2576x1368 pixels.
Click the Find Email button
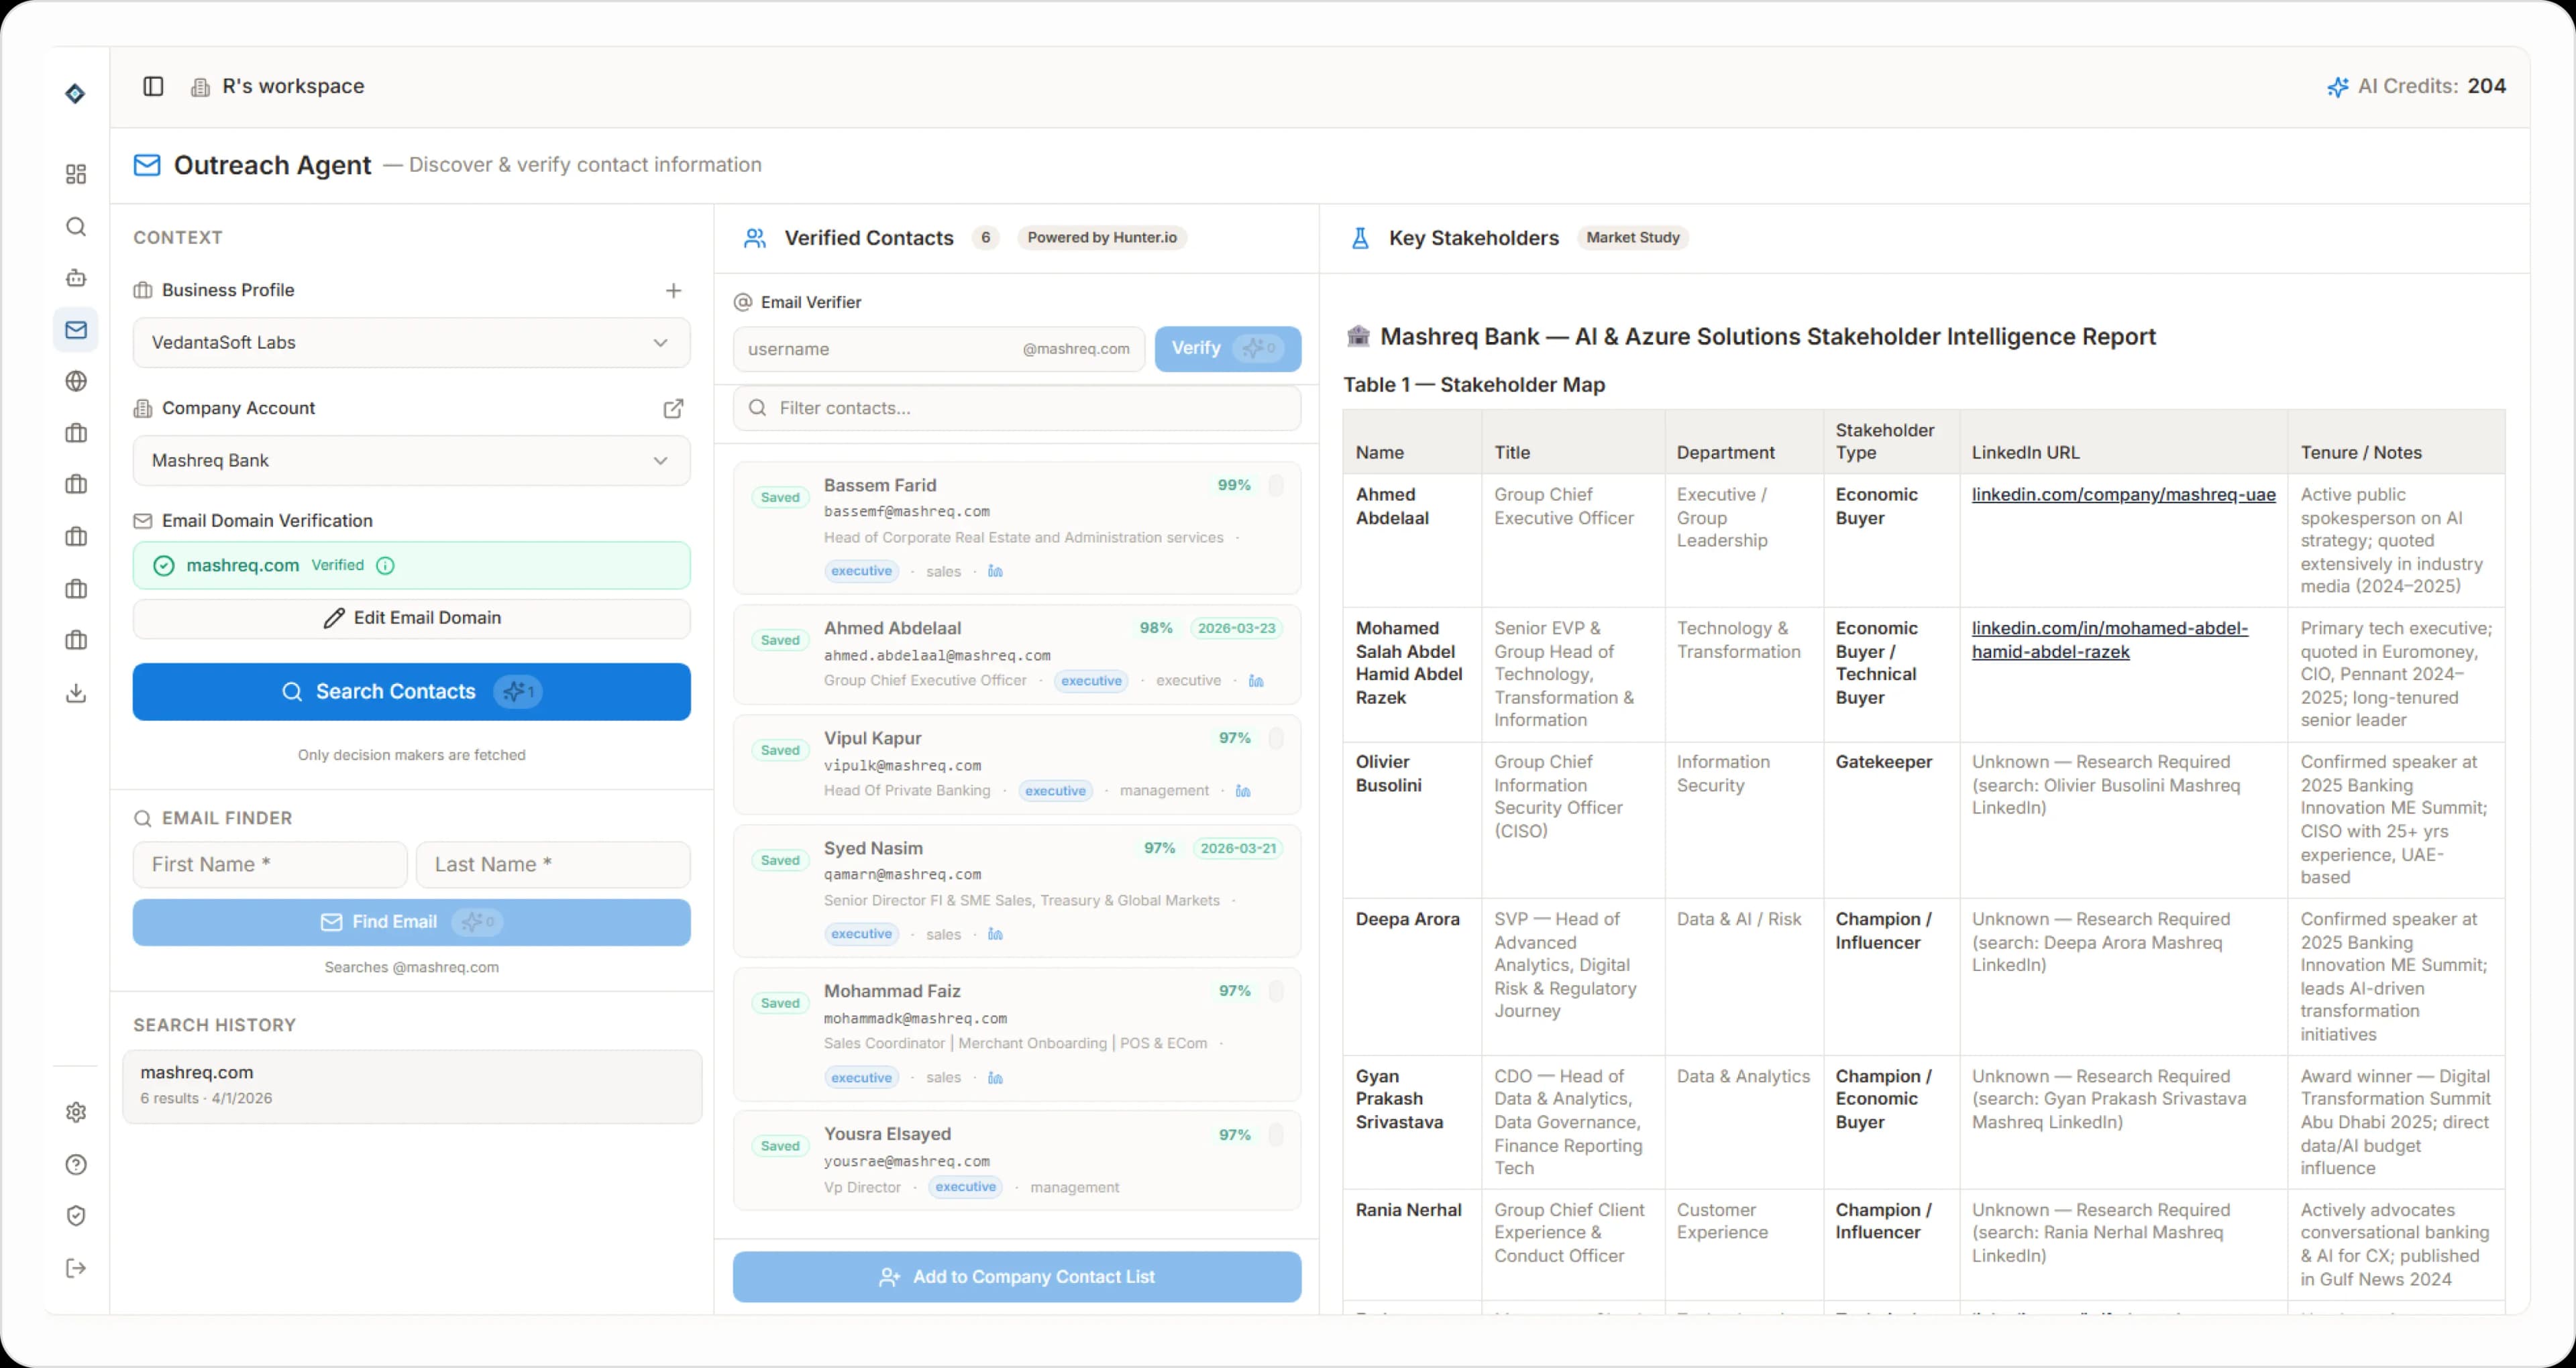tap(411, 922)
